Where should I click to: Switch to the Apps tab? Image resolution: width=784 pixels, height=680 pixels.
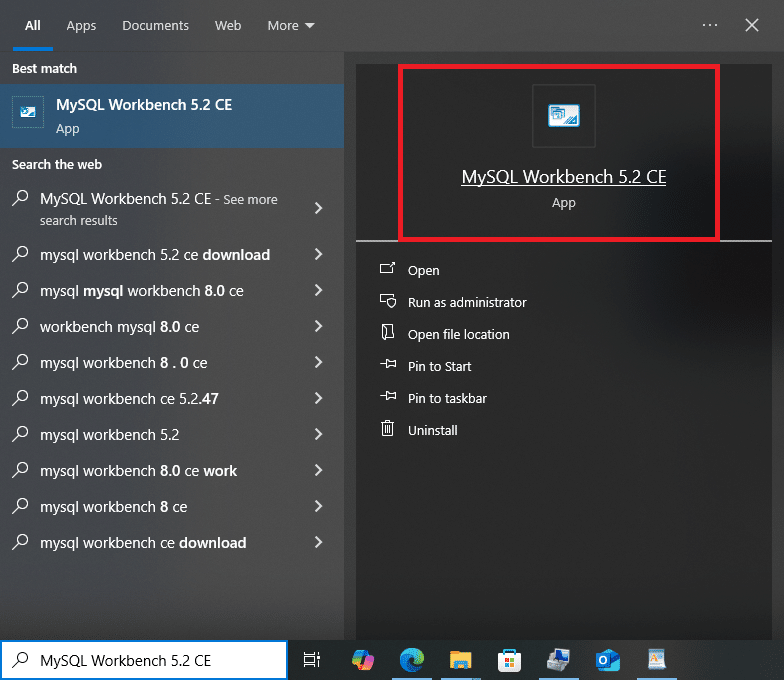click(x=81, y=26)
